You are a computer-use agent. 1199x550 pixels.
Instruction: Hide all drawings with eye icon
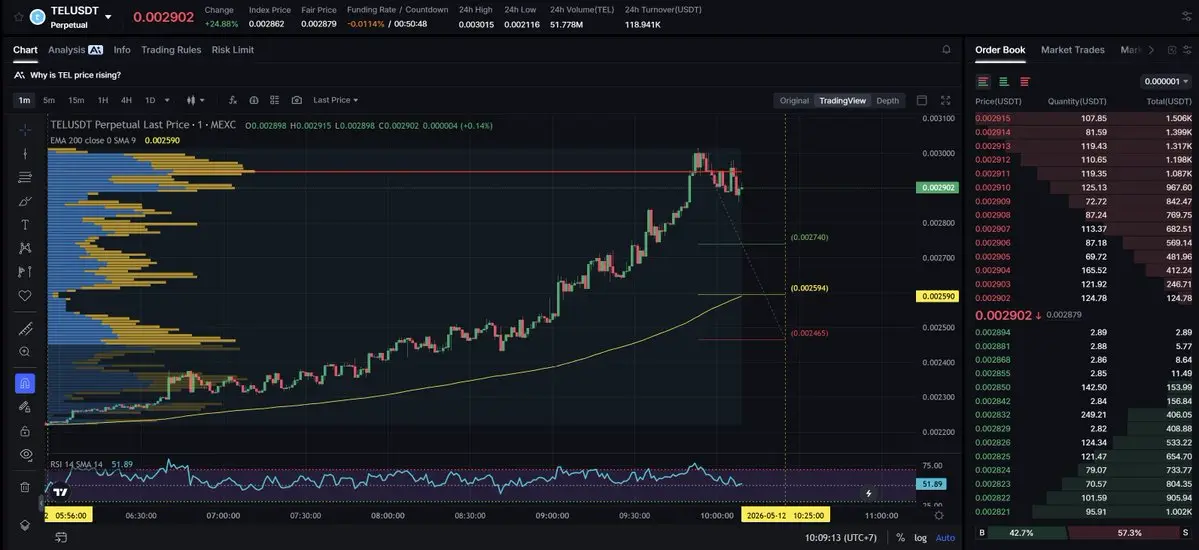(x=24, y=454)
